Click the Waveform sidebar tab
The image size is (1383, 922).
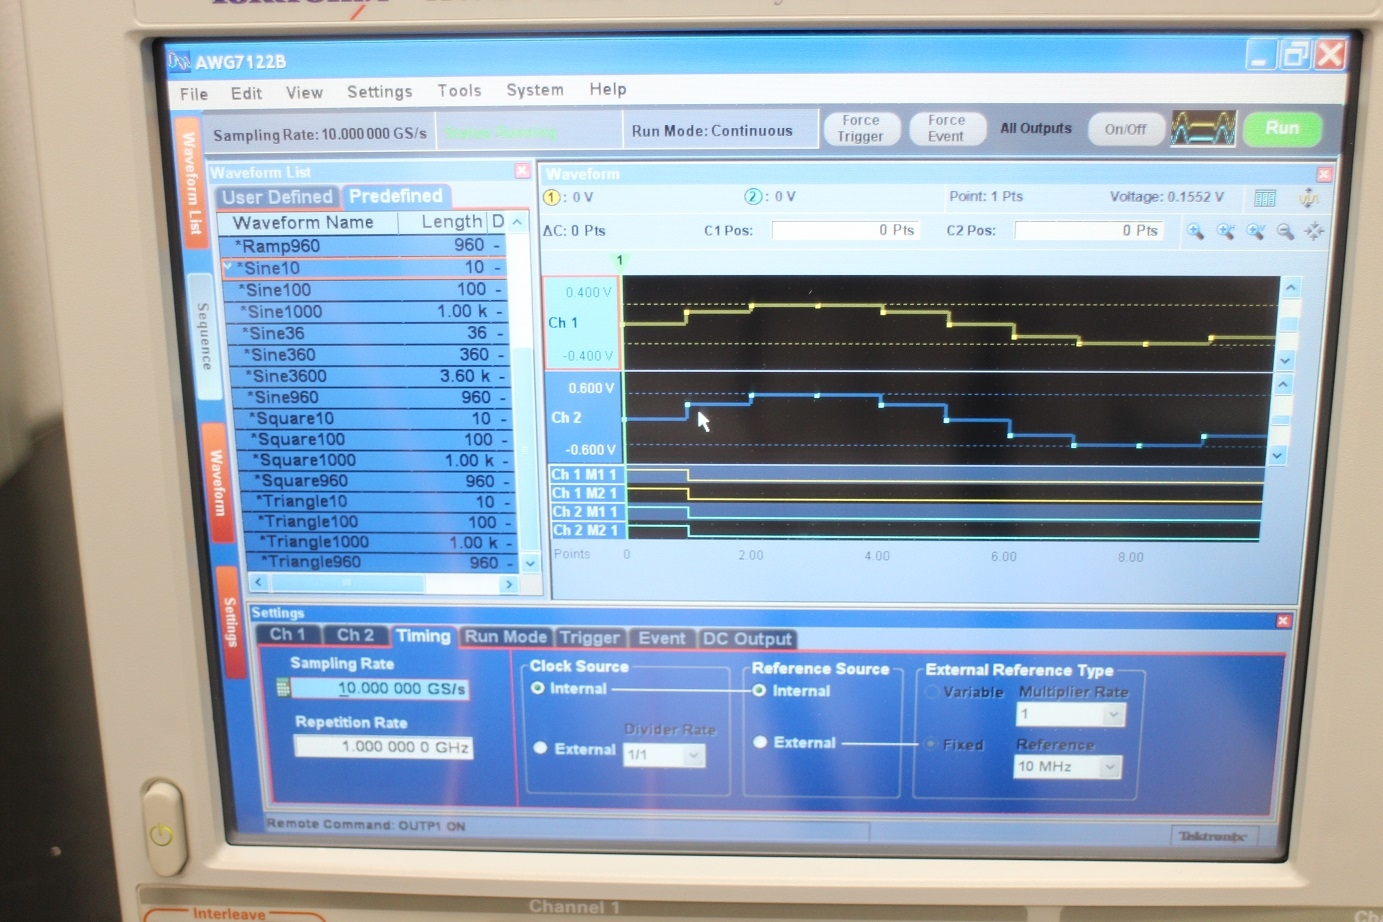[217, 484]
